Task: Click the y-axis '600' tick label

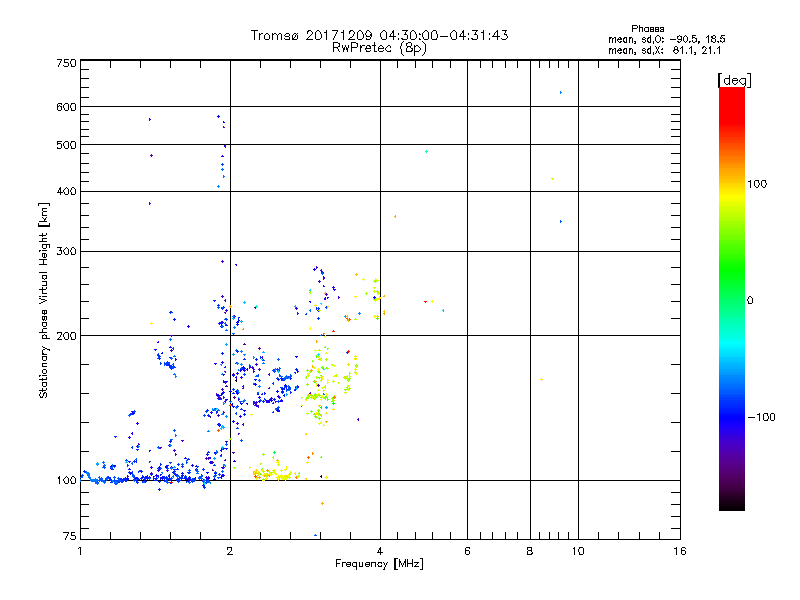Action: click(x=66, y=107)
